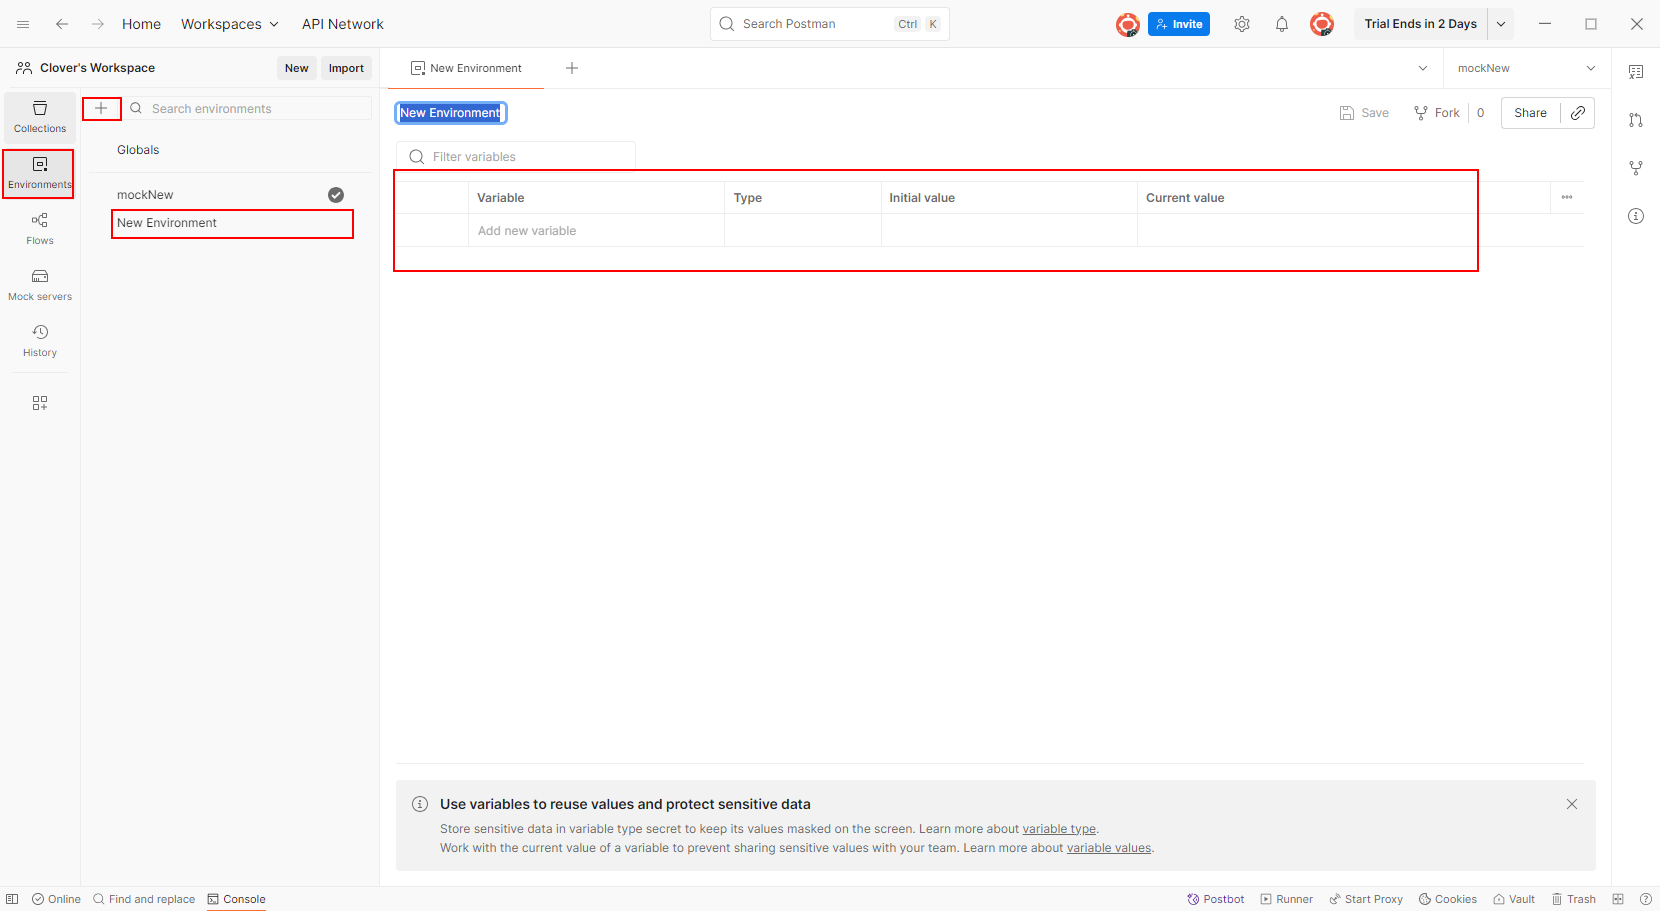Select mockNew in environment list
Screen dimensions: 1660x911
(x=145, y=195)
